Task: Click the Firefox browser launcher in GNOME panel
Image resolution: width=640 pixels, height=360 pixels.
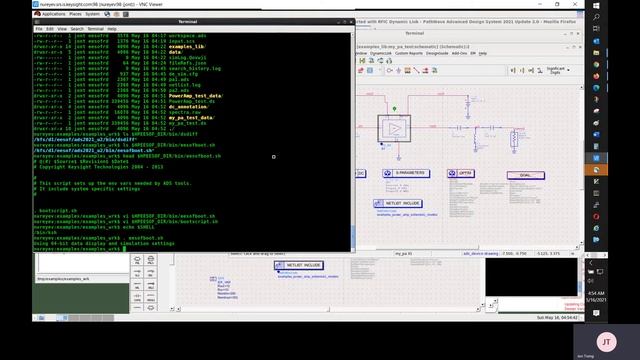Action: point(107,14)
